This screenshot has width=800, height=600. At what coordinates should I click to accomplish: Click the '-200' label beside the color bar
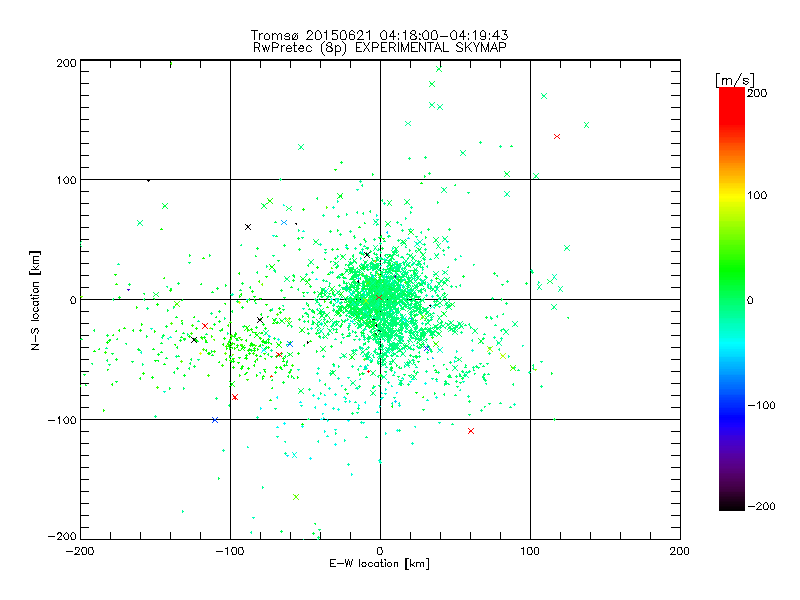tap(761, 506)
